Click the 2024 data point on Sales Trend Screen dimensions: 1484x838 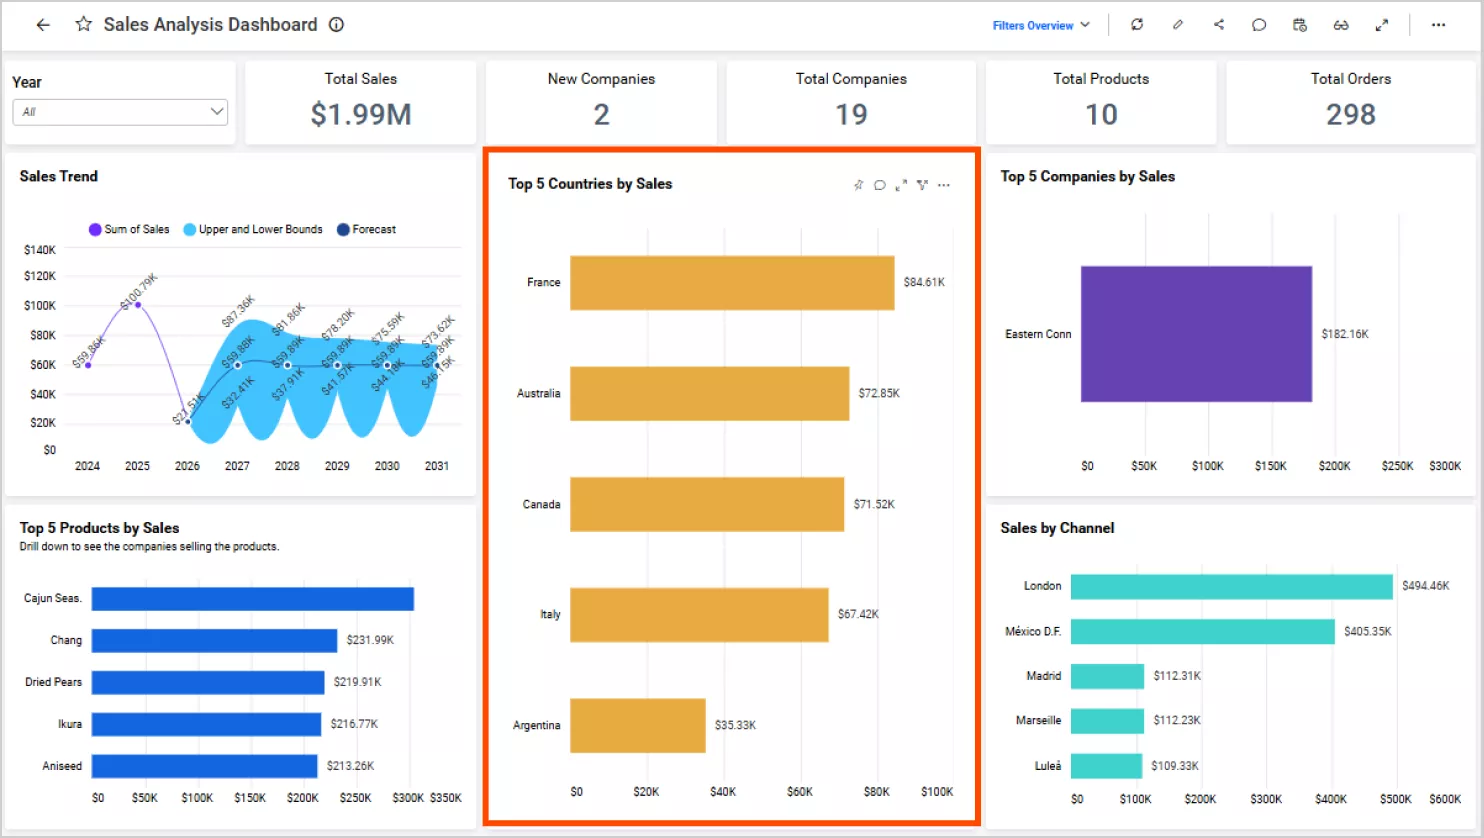click(88, 365)
